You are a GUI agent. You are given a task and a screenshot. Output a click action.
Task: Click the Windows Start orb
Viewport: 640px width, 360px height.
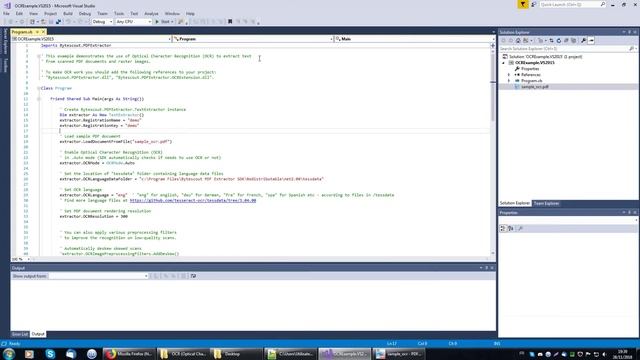point(9,353)
